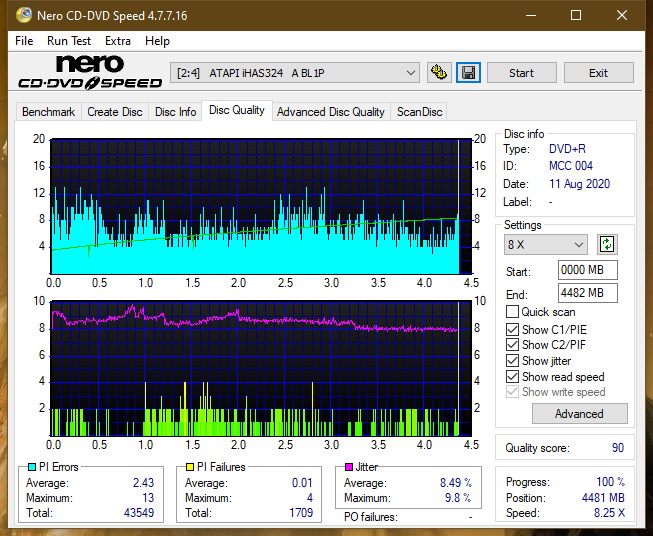Image resolution: width=653 pixels, height=536 pixels.
Task: Save results with the floppy disk icon
Action: (469, 73)
